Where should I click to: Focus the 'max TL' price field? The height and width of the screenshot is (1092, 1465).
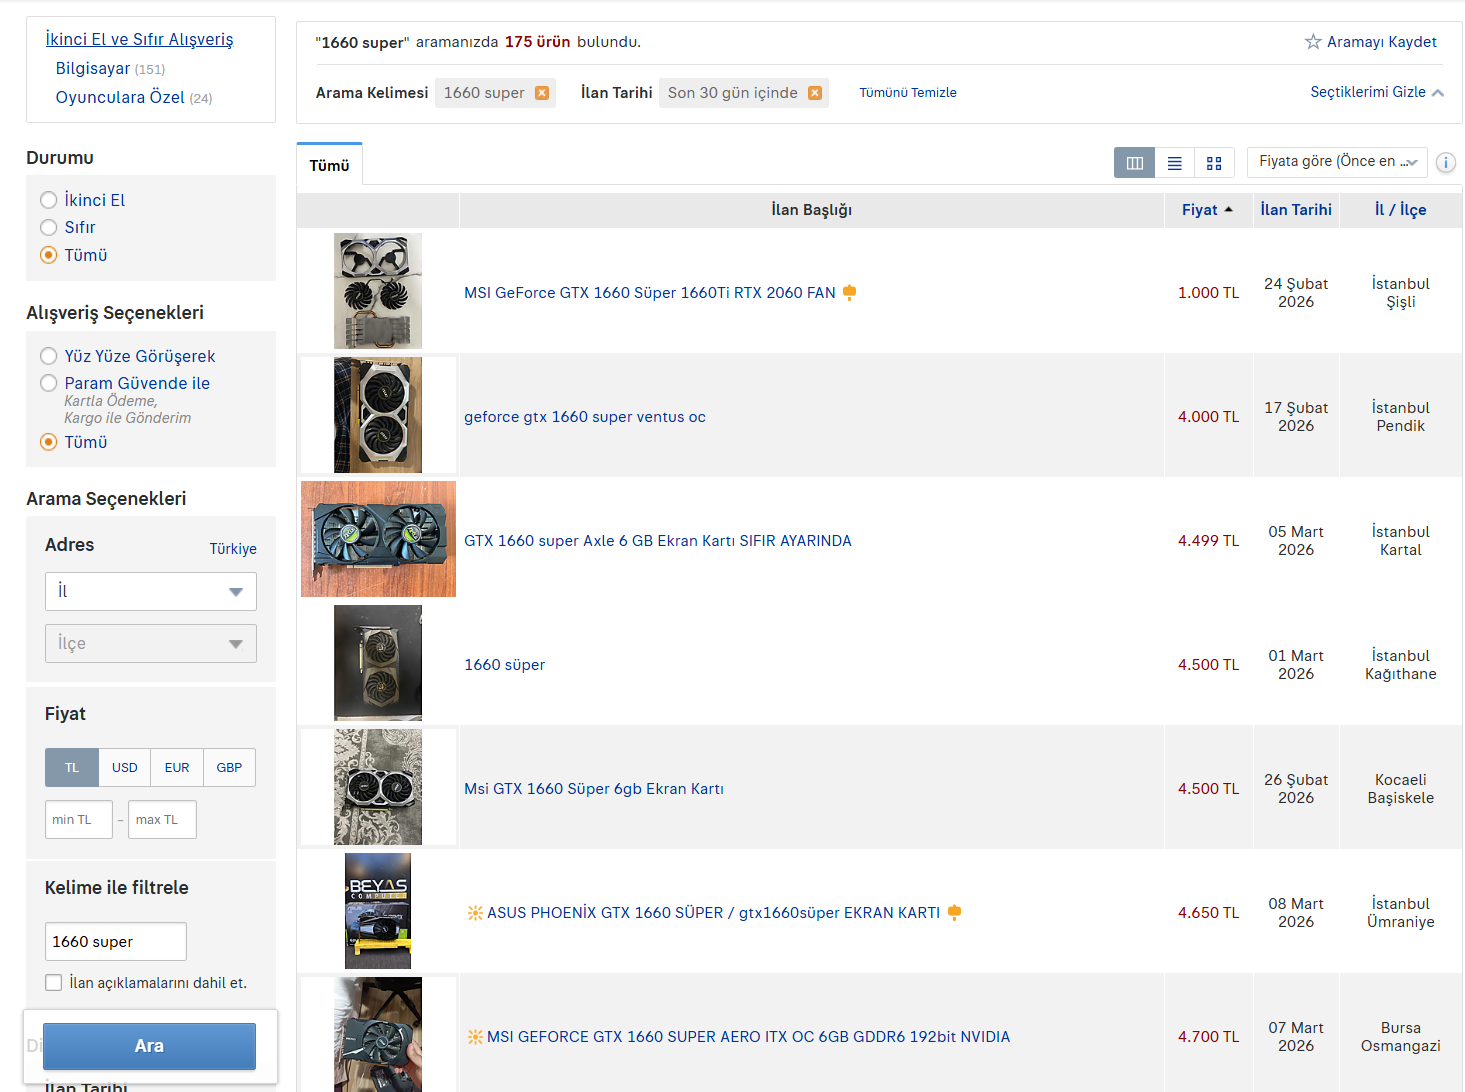pyautogui.click(x=162, y=819)
